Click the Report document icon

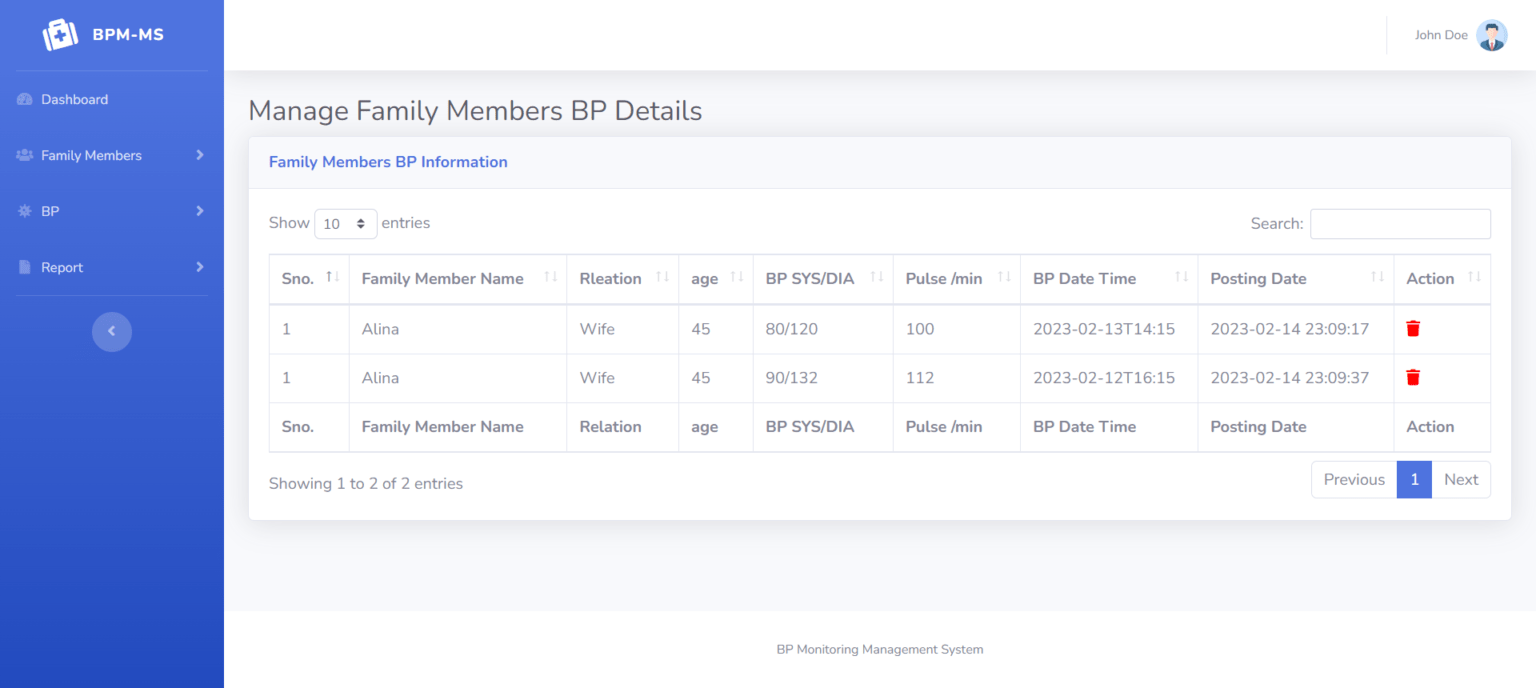coord(24,267)
